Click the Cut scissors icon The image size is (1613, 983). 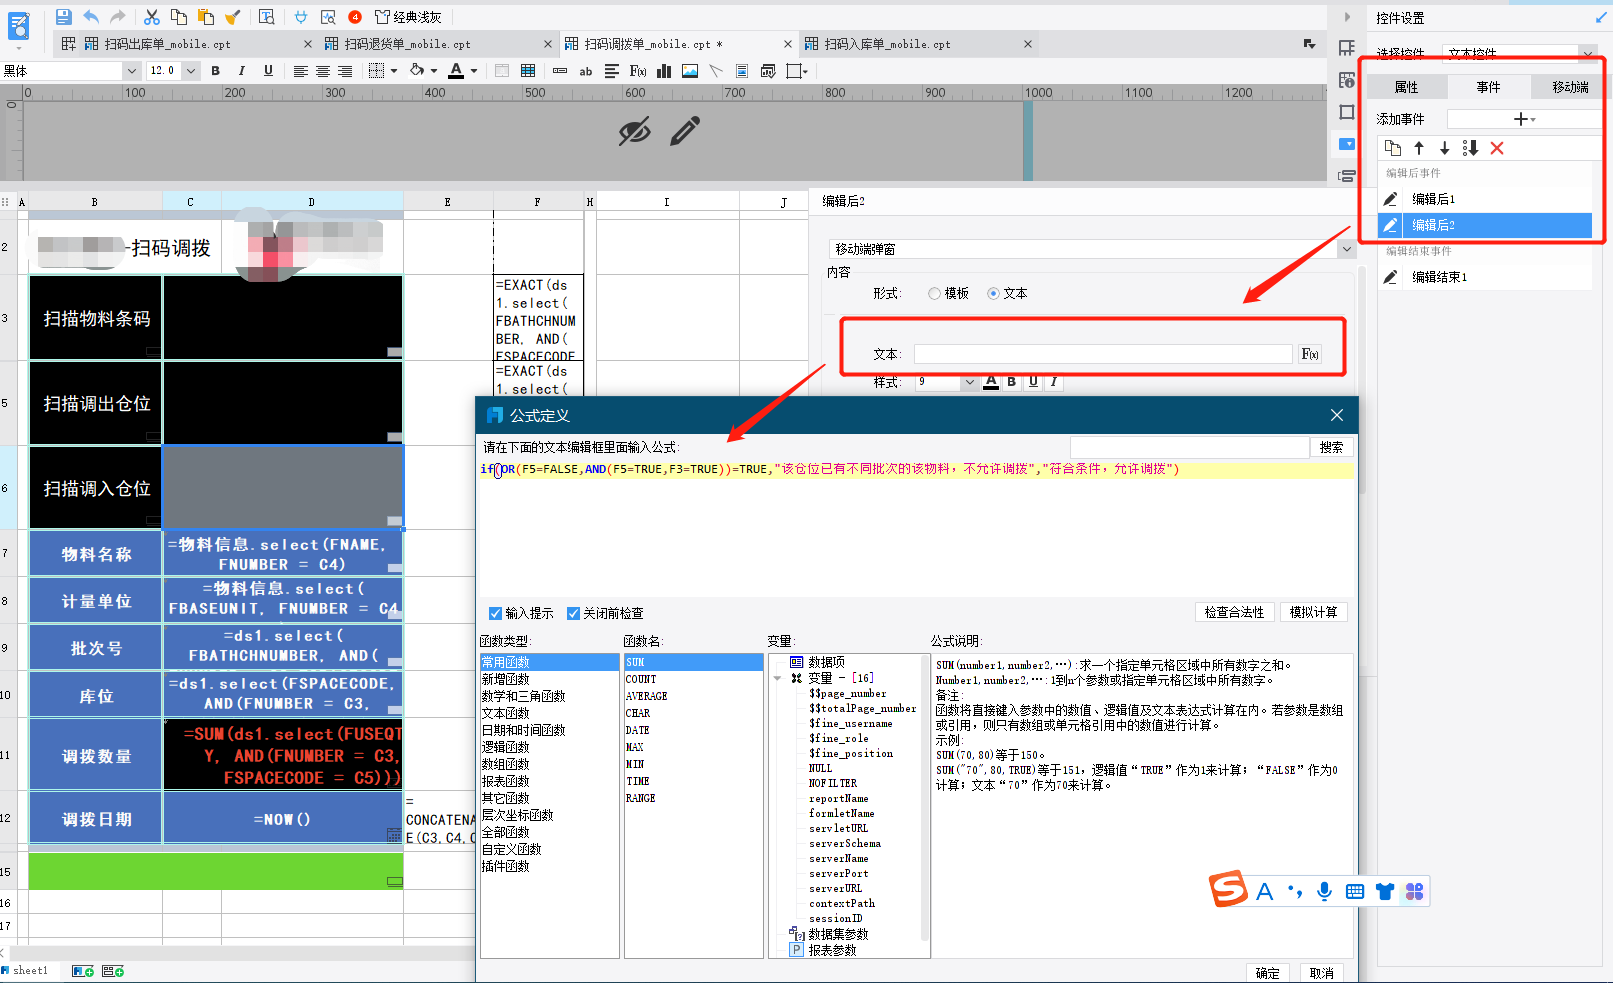[152, 17]
